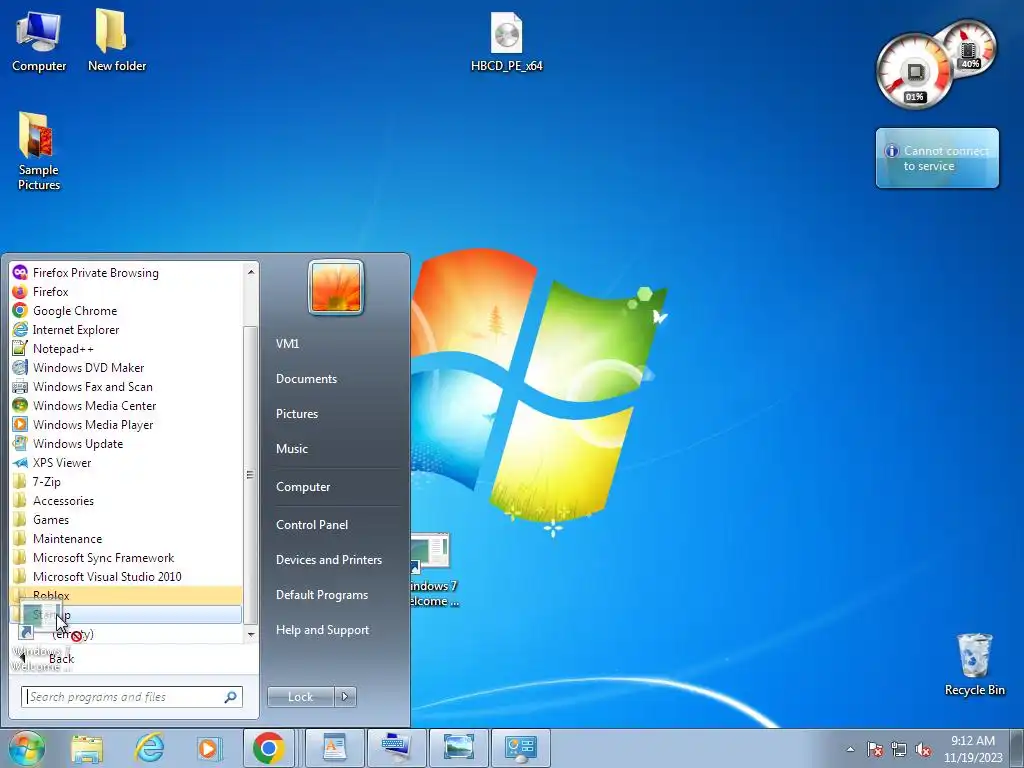Click Back to leave All Programs
This screenshot has height=768, width=1024.
61,659
